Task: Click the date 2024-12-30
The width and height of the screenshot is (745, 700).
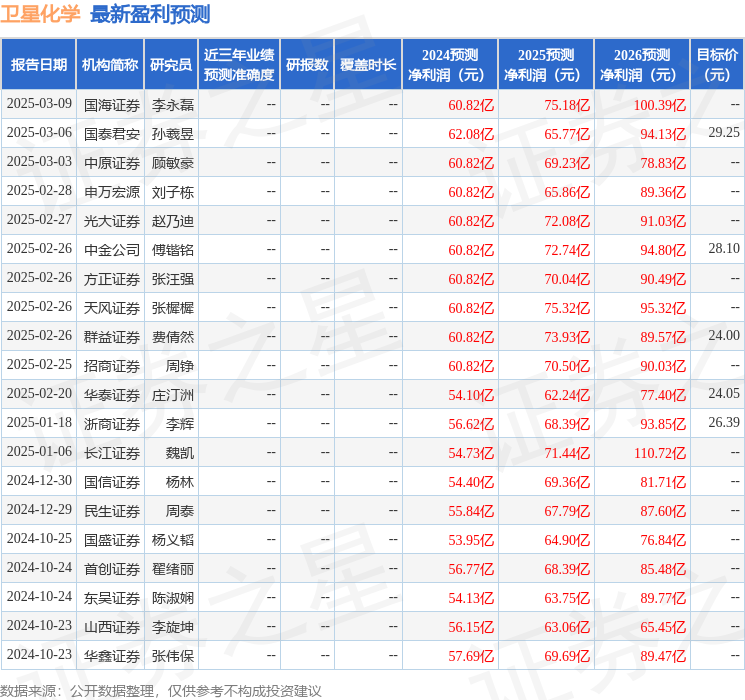Action: tap(39, 480)
